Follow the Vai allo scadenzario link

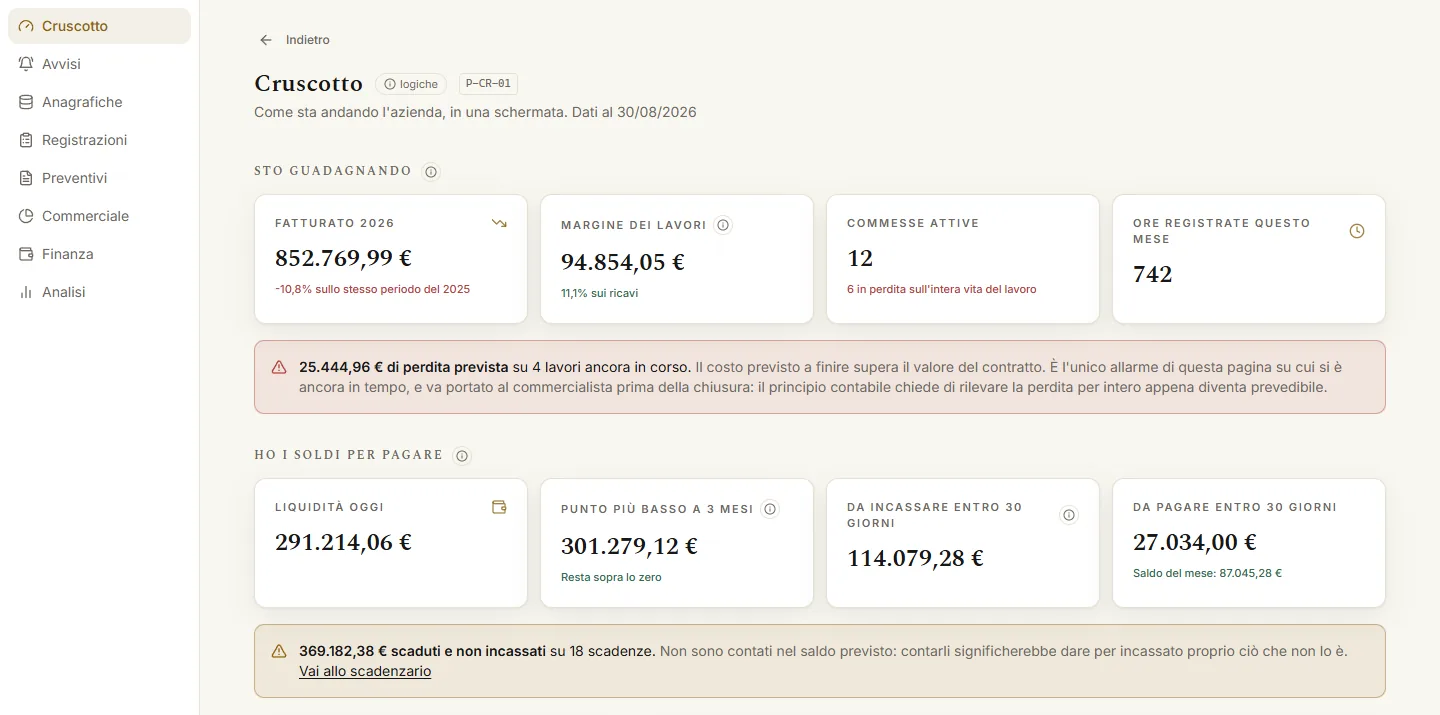point(365,671)
